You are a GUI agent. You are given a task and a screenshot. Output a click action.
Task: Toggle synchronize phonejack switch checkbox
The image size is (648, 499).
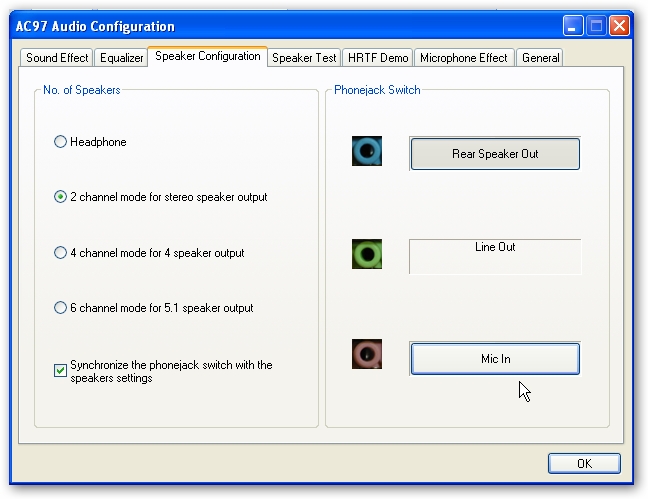pyautogui.click(x=60, y=370)
